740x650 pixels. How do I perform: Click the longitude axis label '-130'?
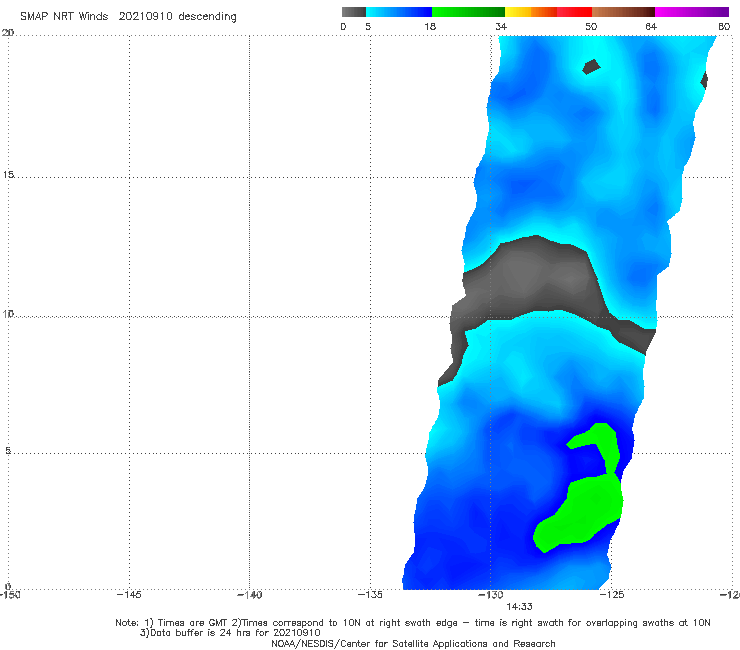tap(491, 595)
